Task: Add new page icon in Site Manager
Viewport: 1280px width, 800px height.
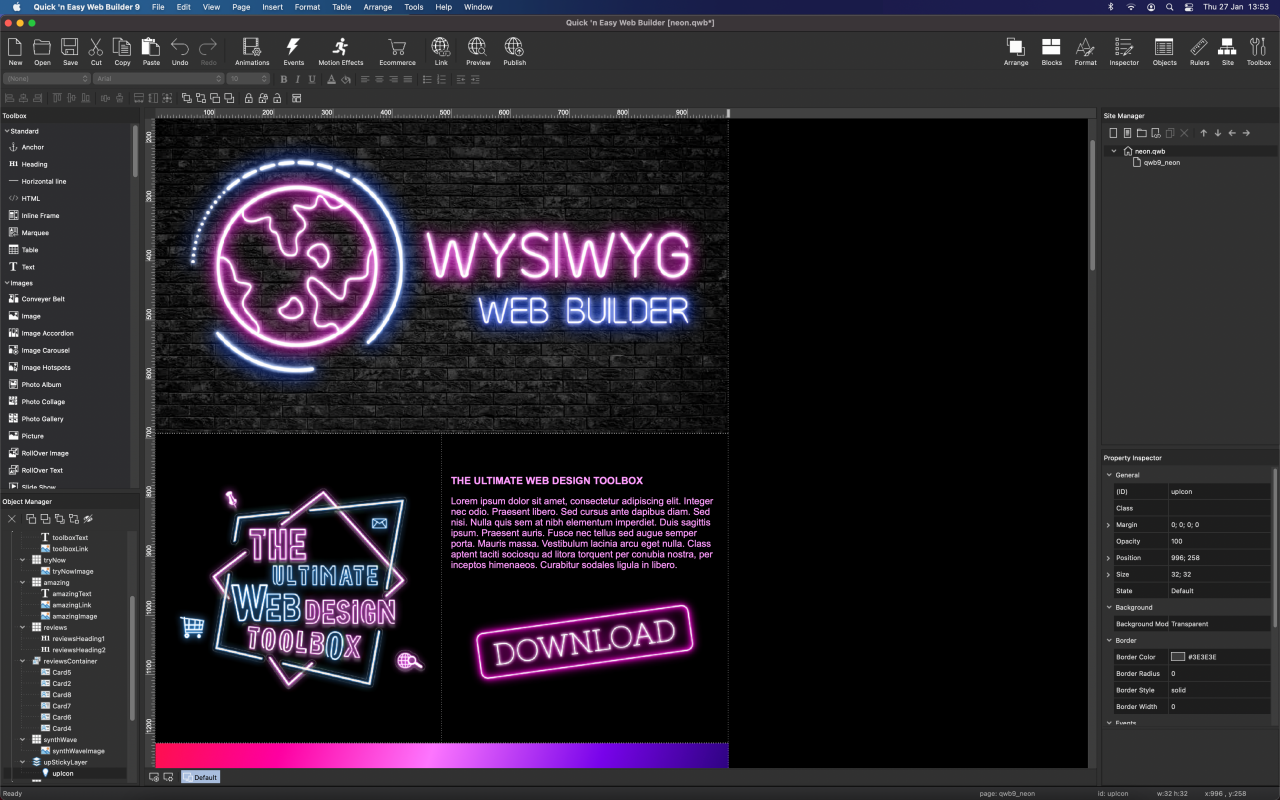Action: click(x=1113, y=133)
